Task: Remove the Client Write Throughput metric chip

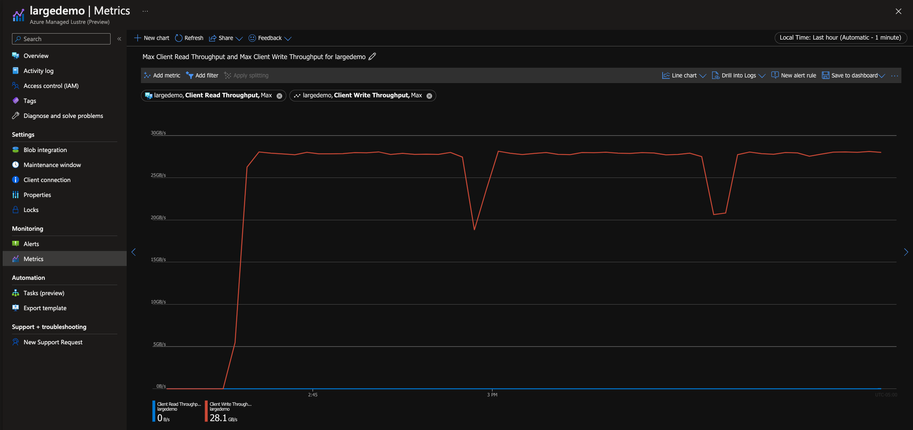Action: point(429,96)
